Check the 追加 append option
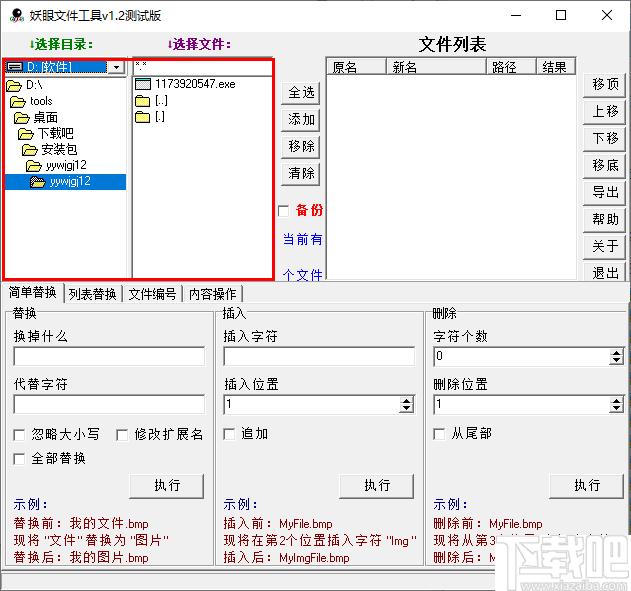This screenshot has width=631, height=591. point(229,434)
